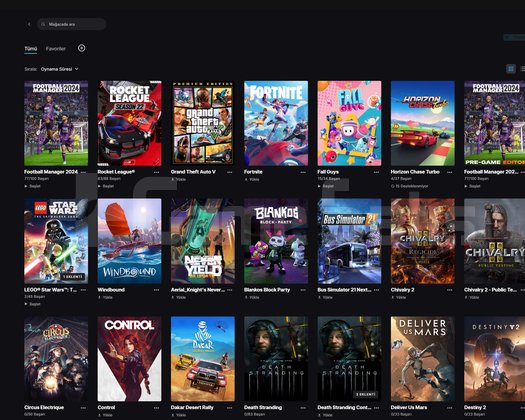Open three-dot menu for Grand Theft Auto V
Viewport: 525px width, 420px height.
(230, 172)
